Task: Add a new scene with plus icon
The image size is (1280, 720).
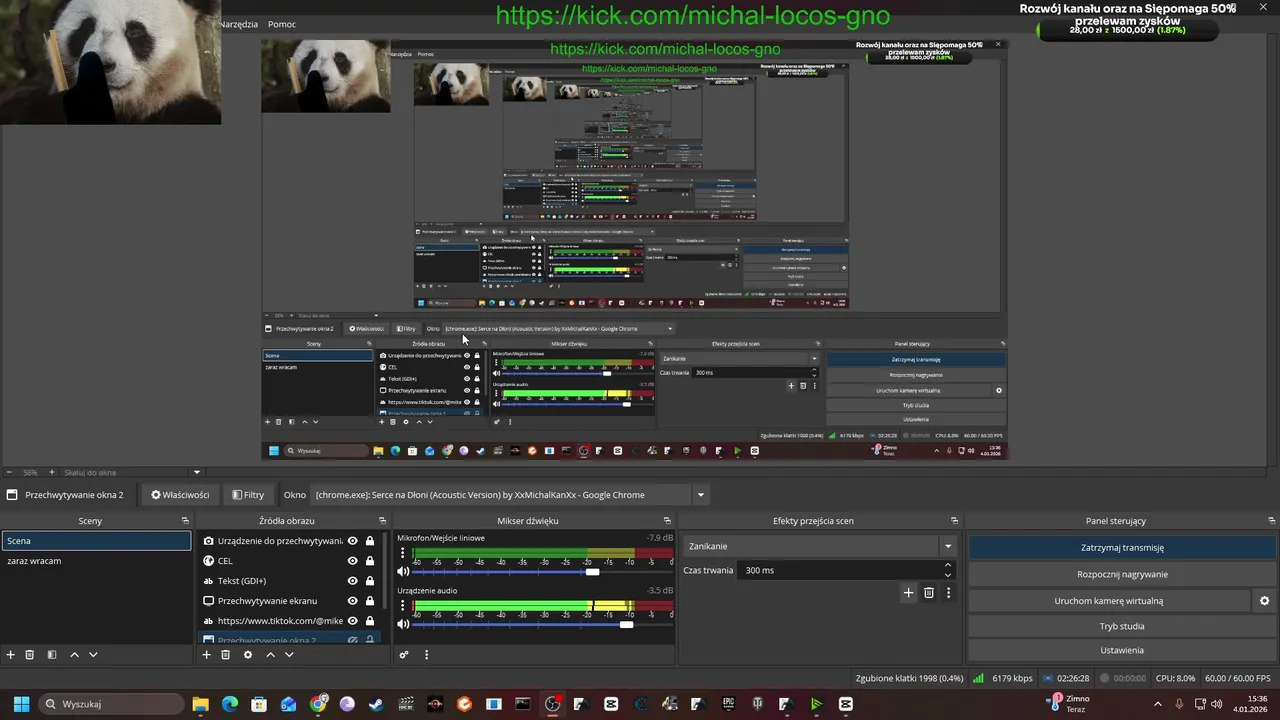Action: pyautogui.click(x=11, y=655)
